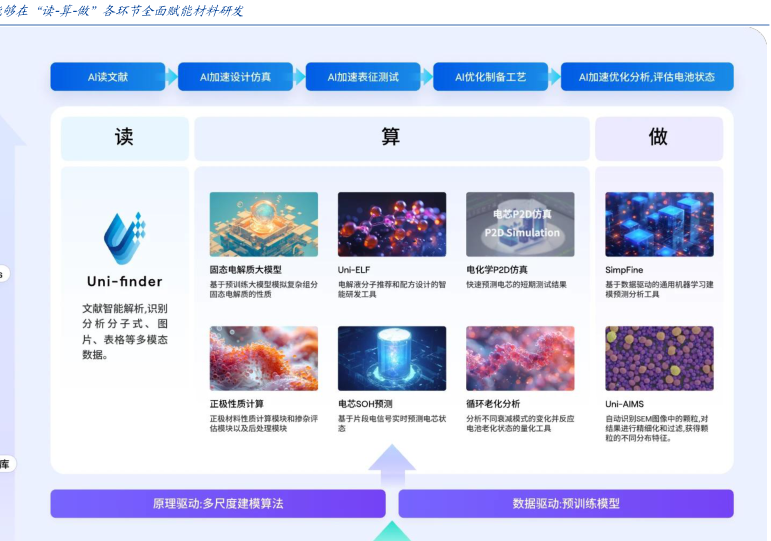
Task: Select the 算 column header
Action: (391, 138)
